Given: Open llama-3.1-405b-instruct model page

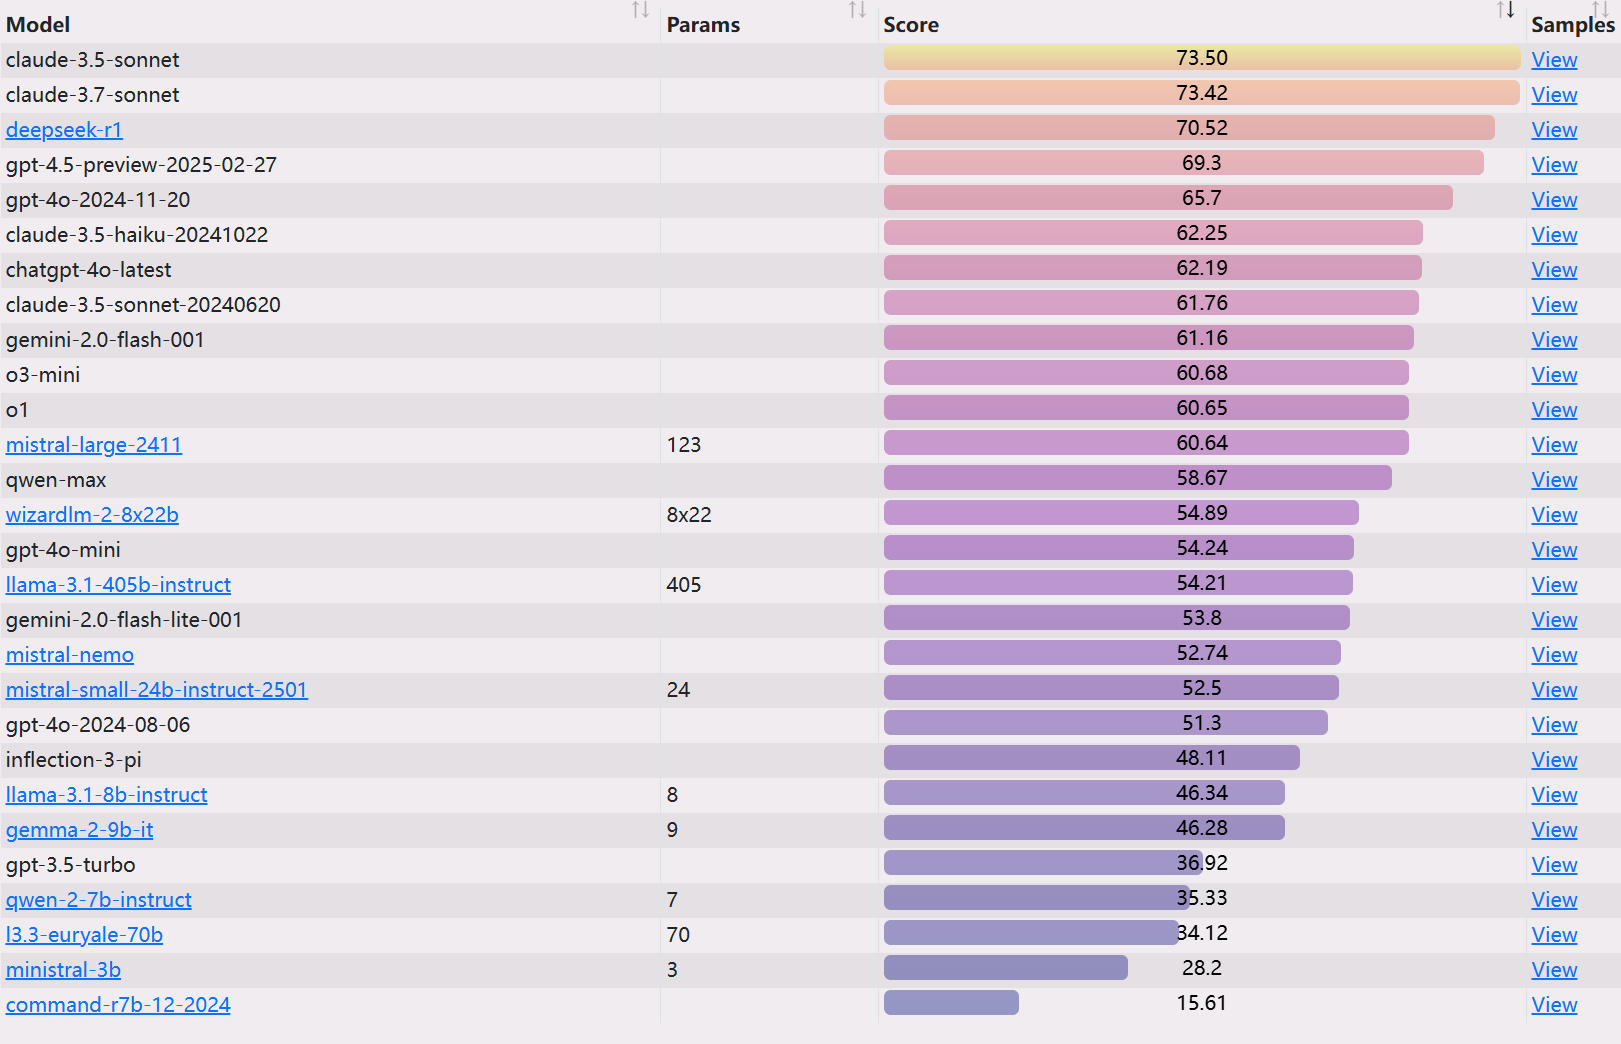Looking at the screenshot, I should coord(118,585).
